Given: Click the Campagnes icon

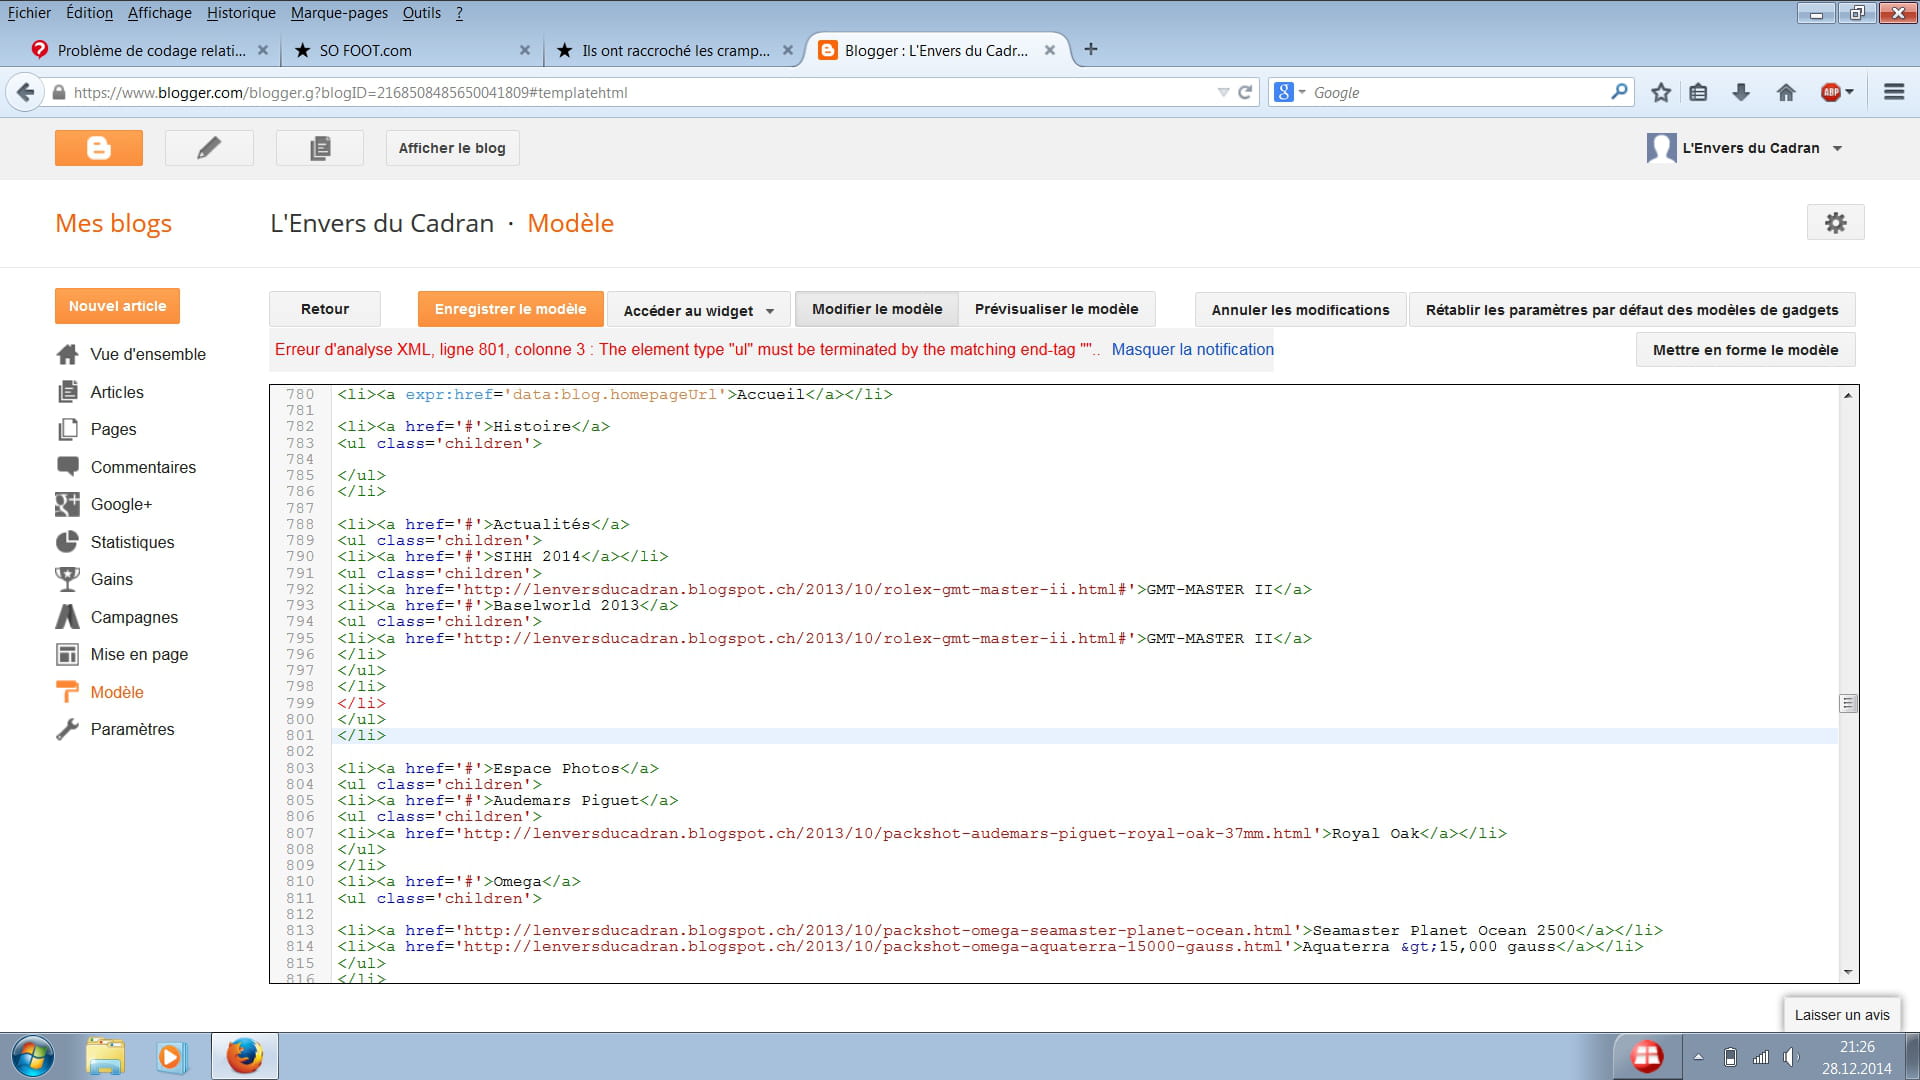Looking at the screenshot, I should coord(67,617).
